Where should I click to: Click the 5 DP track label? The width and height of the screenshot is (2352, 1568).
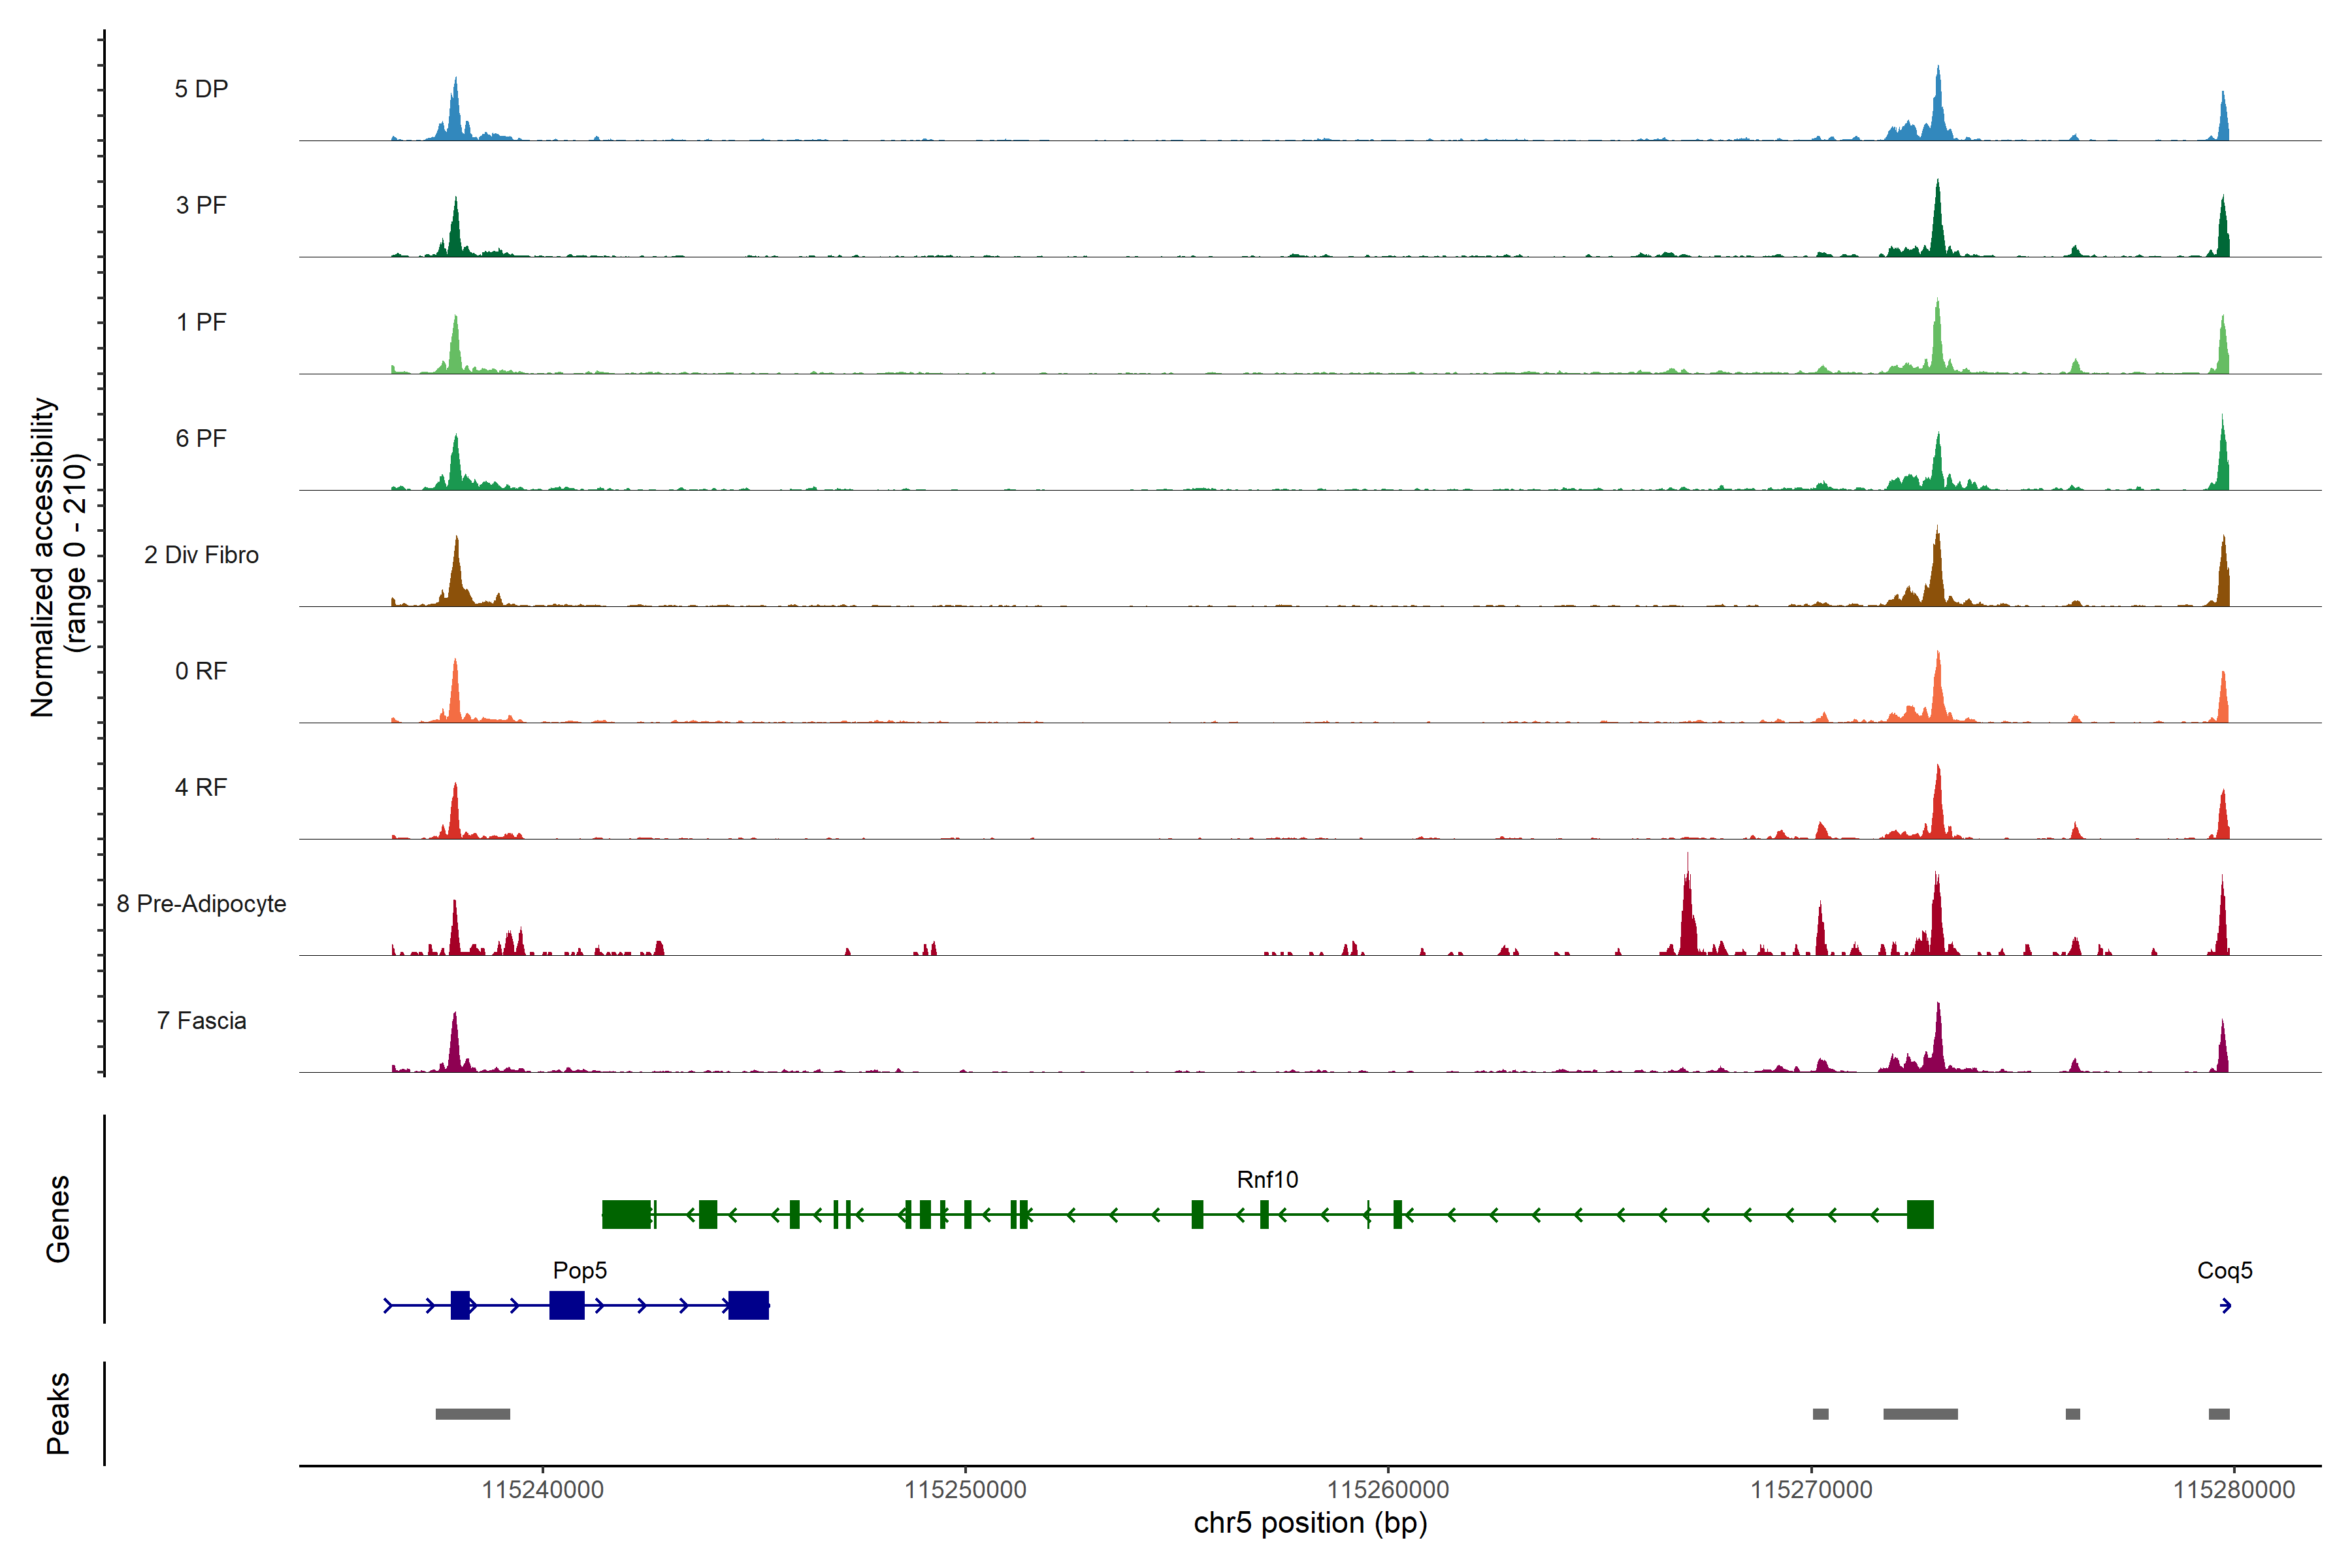pyautogui.click(x=201, y=89)
